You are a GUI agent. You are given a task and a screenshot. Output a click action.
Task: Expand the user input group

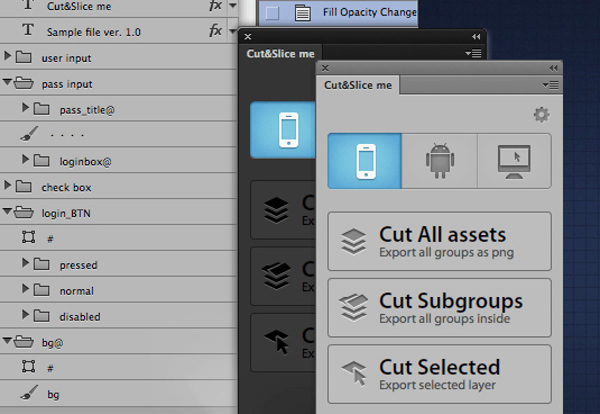click(x=7, y=56)
